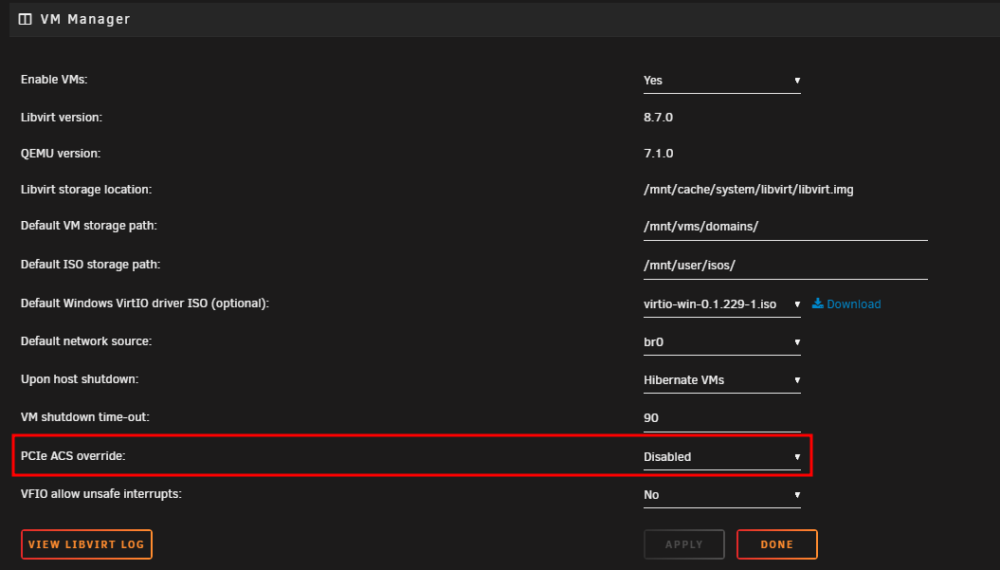Click the Upon host shutdown label

pos(79,379)
